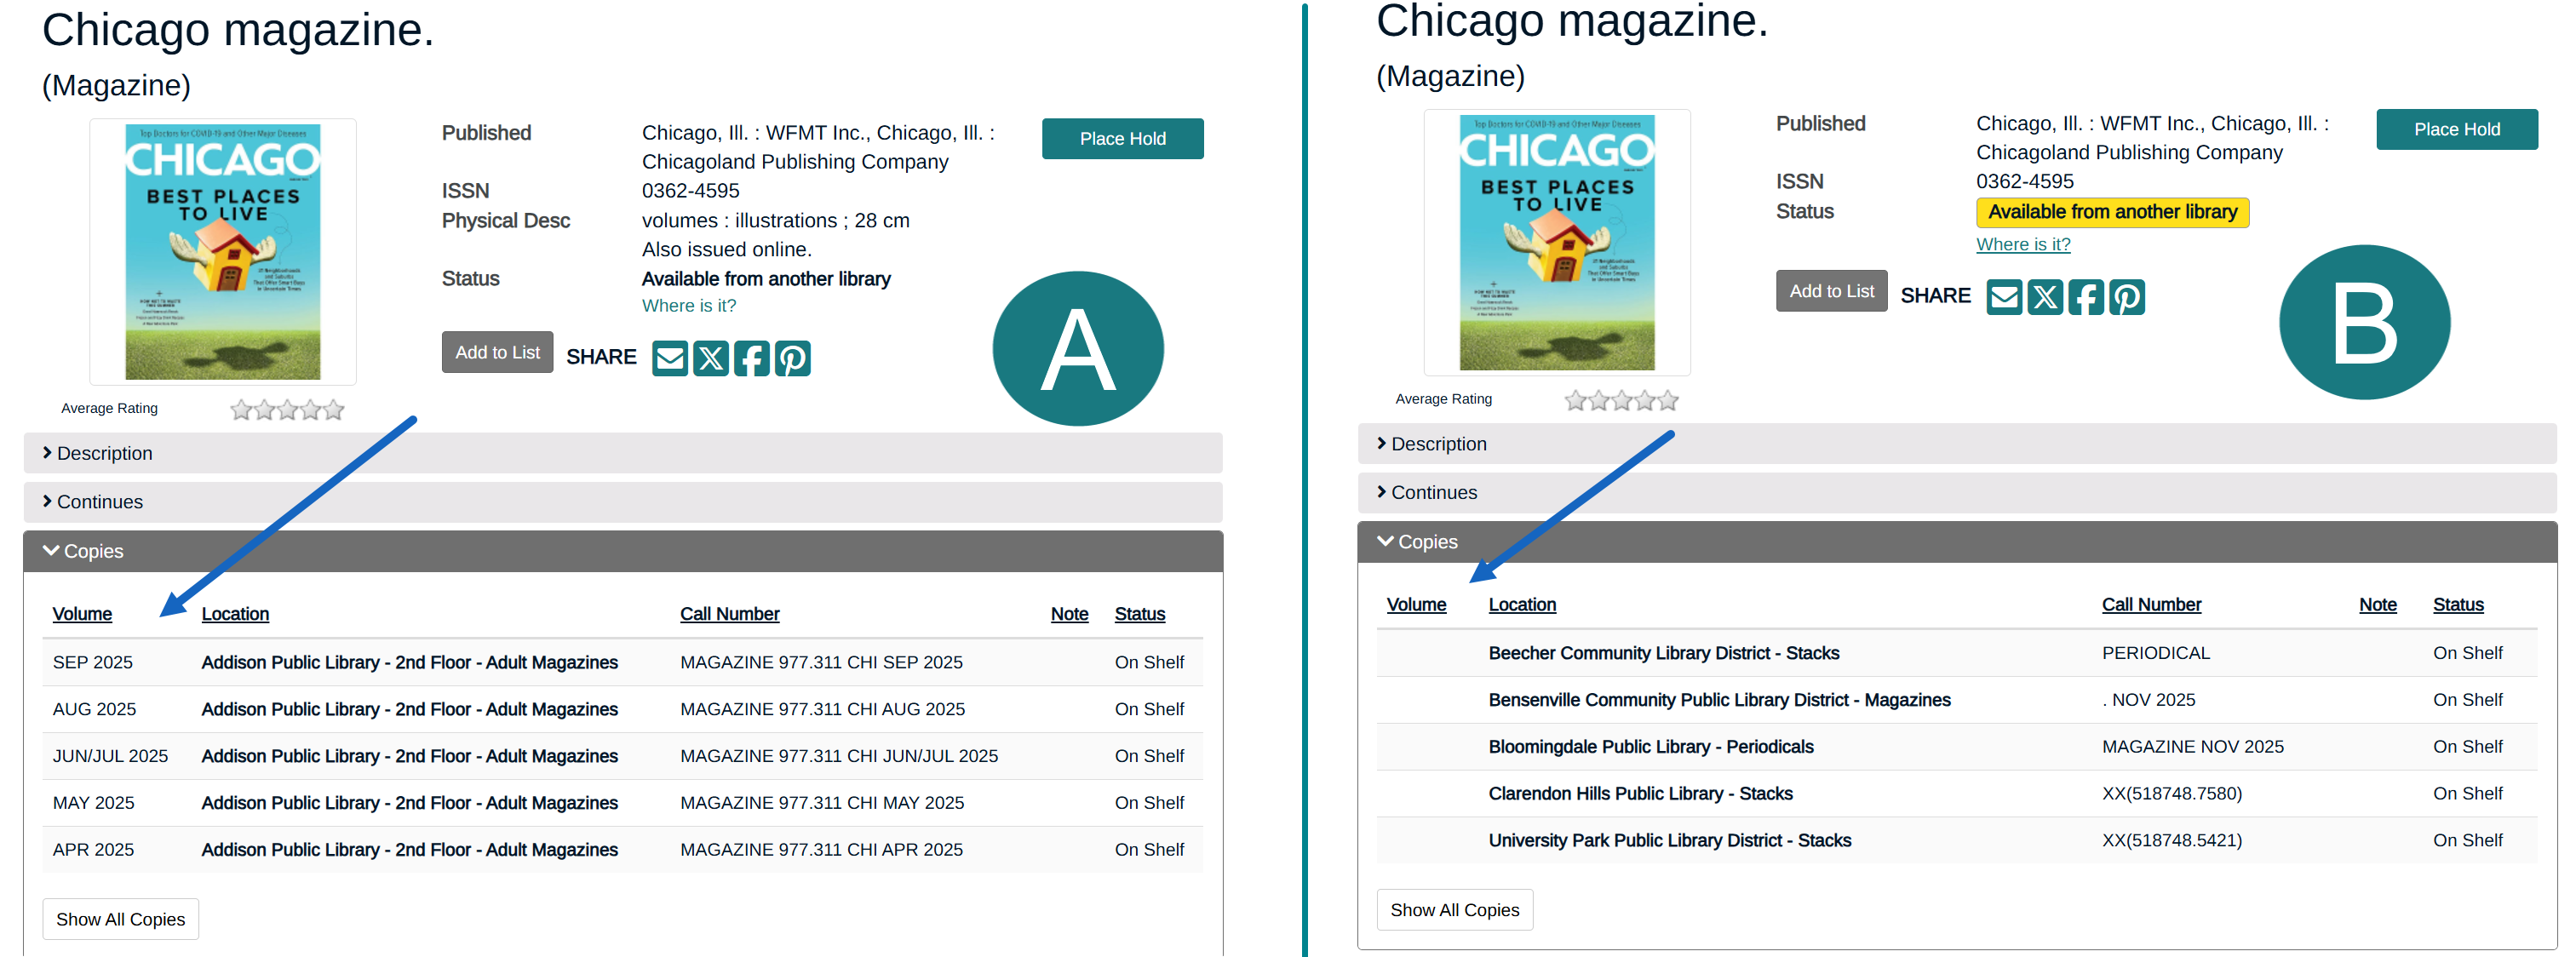
Task: Click Show All Copies in panel A
Action: [x=120, y=919]
